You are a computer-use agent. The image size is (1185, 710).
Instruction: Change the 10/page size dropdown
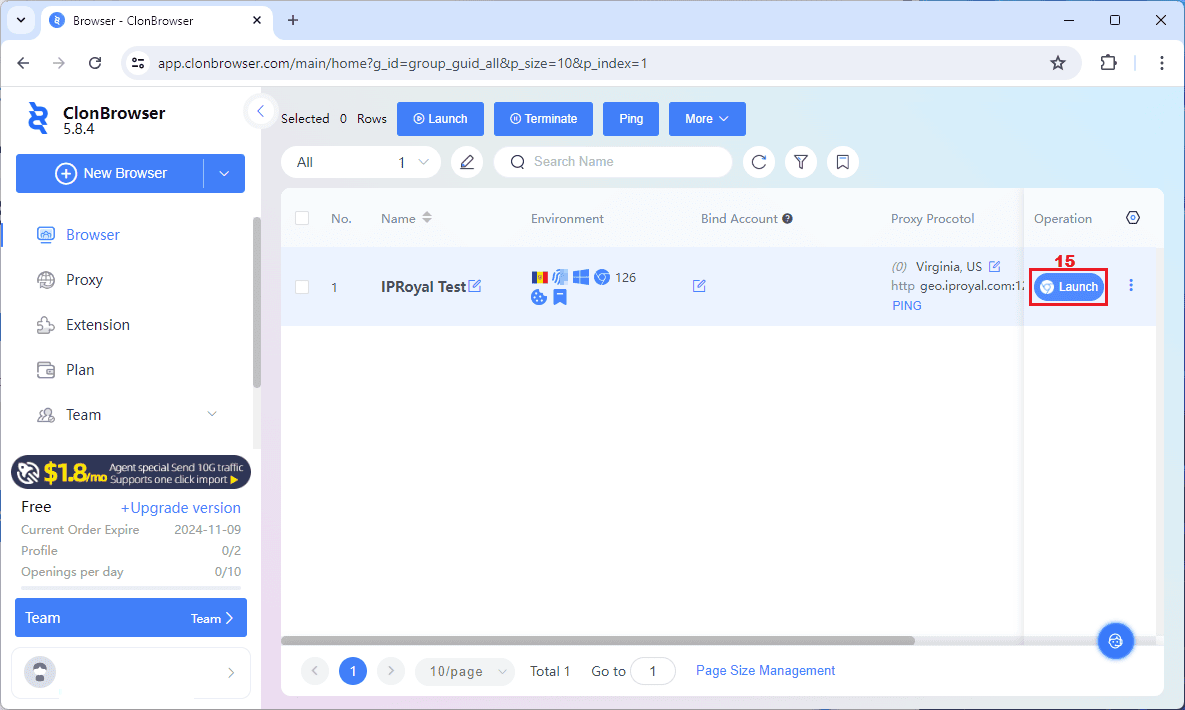(x=465, y=671)
